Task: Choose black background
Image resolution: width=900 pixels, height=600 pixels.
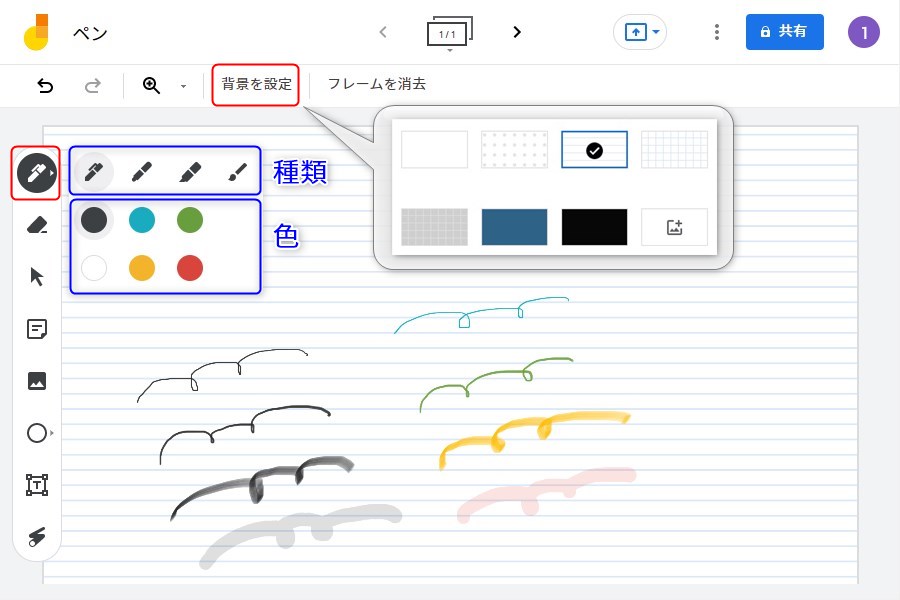Action: [x=594, y=227]
